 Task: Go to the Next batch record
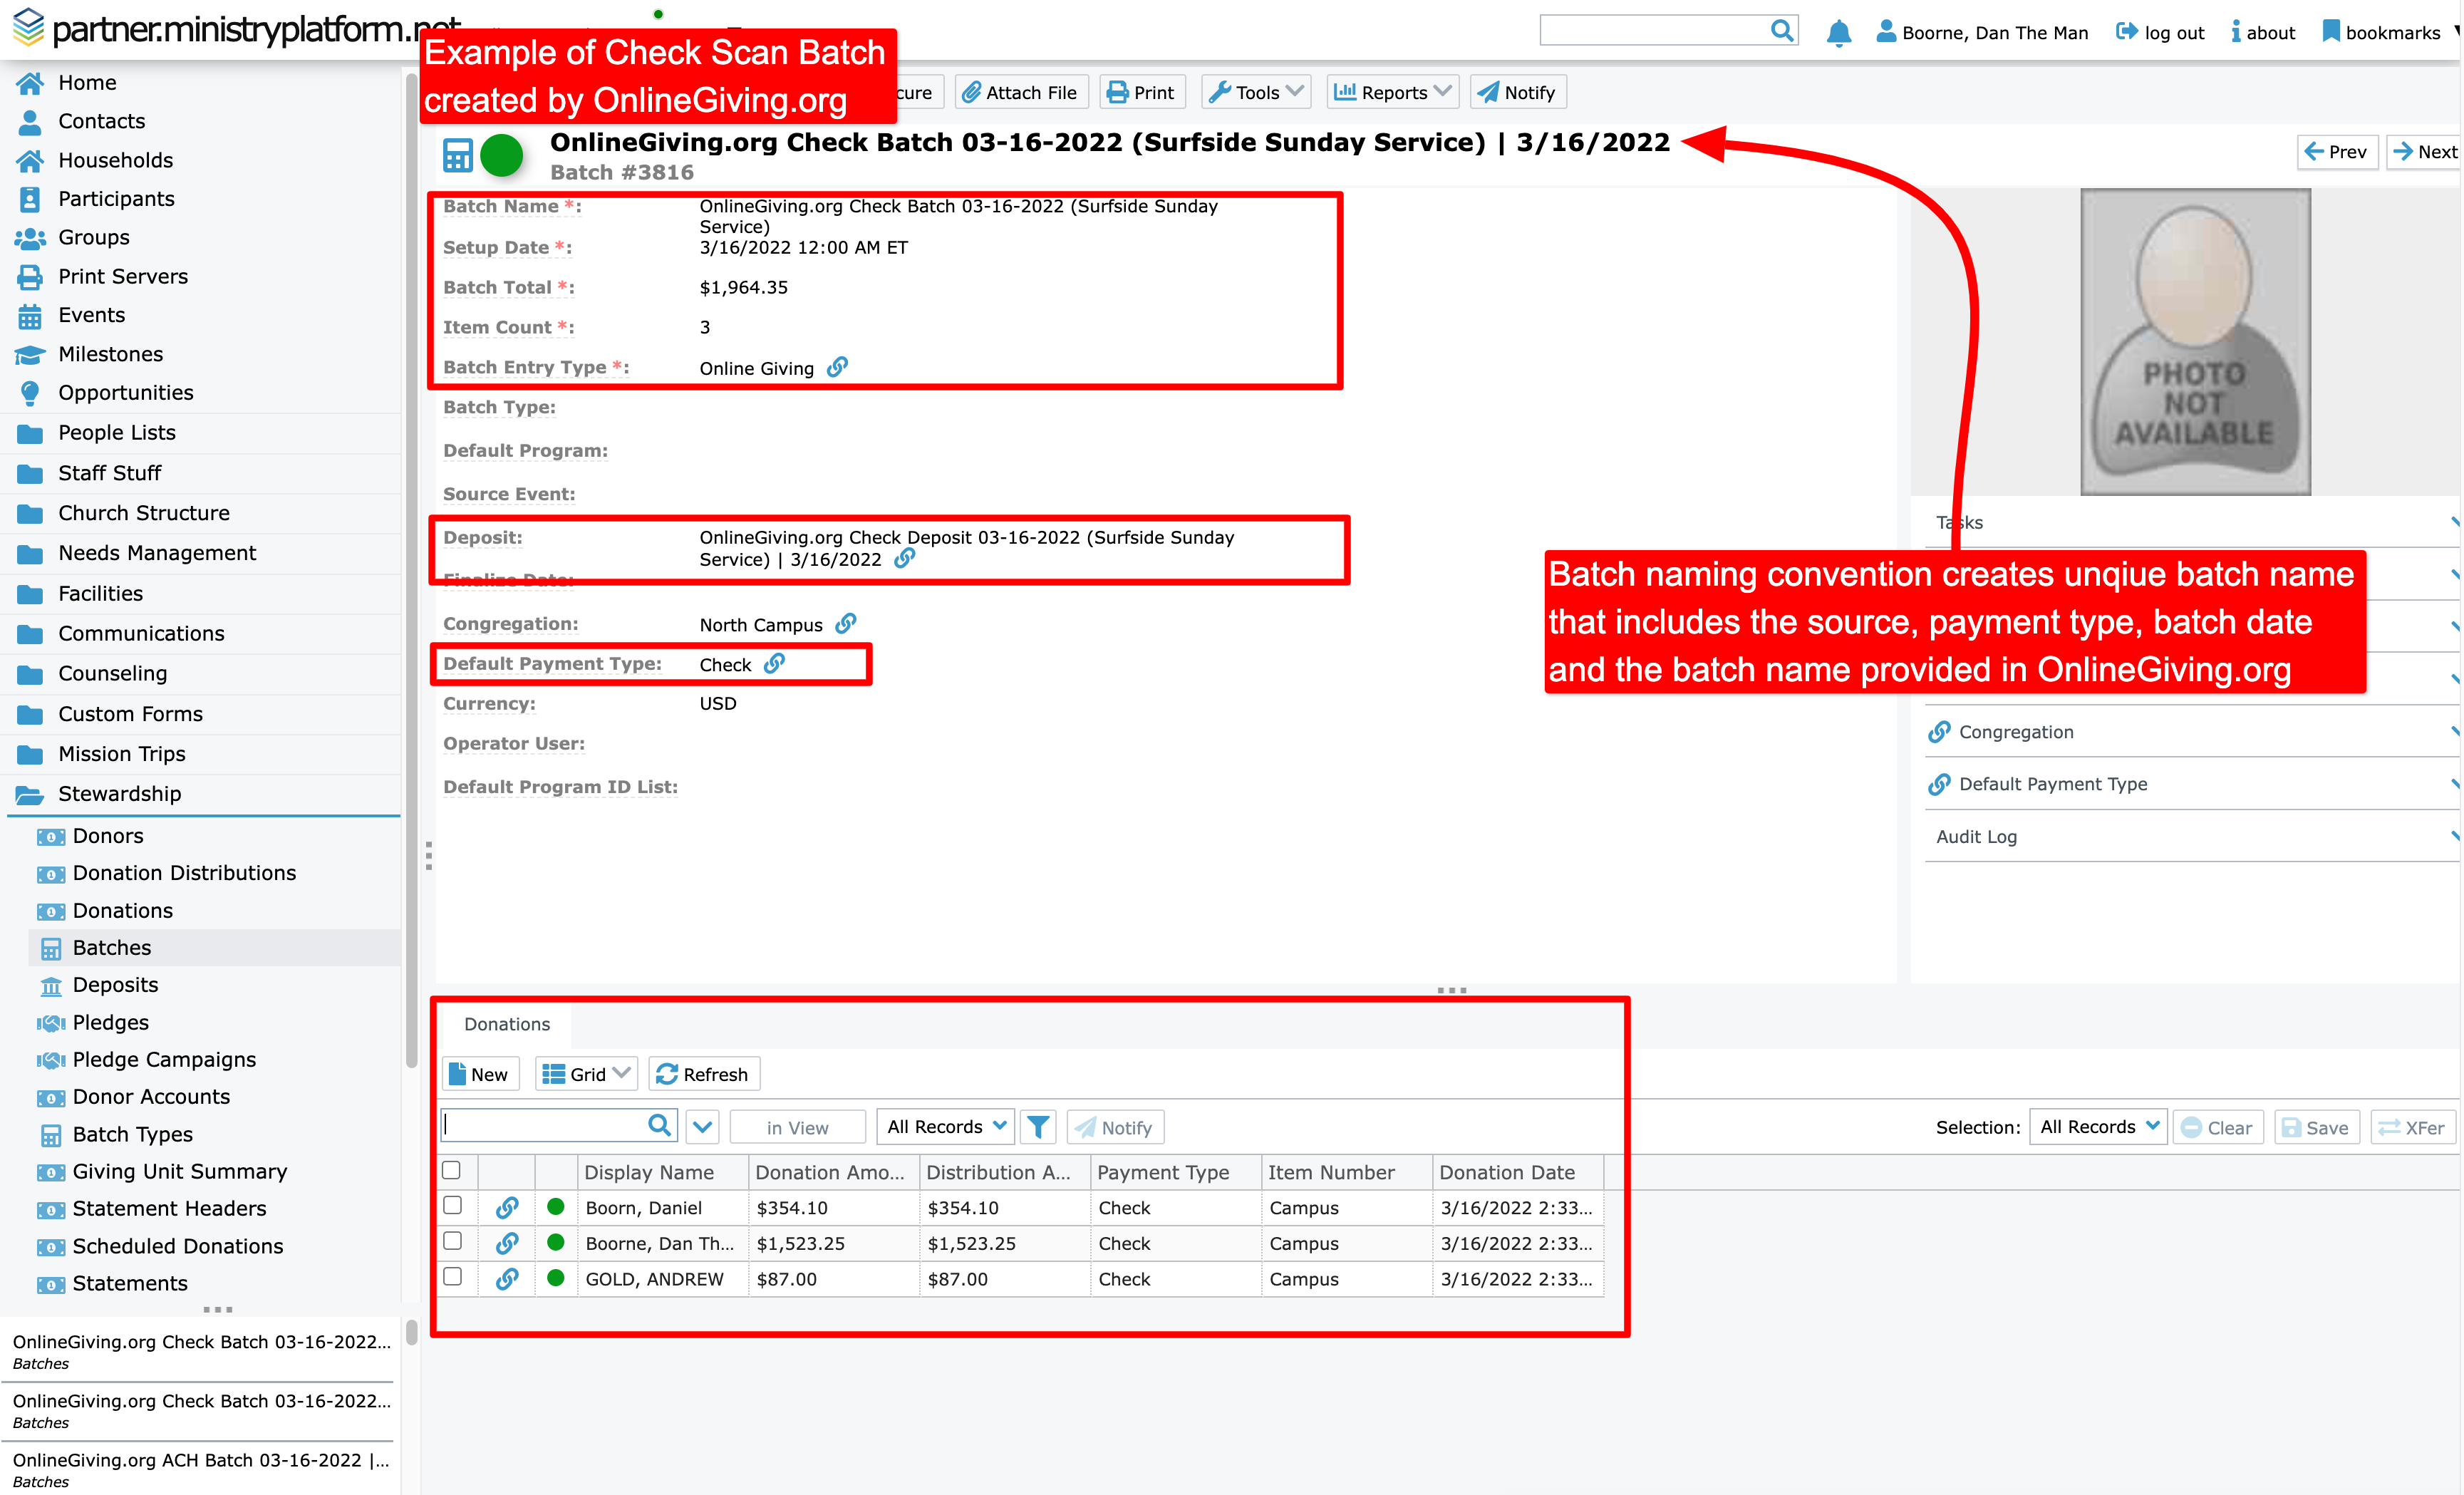click(2425, 152)
